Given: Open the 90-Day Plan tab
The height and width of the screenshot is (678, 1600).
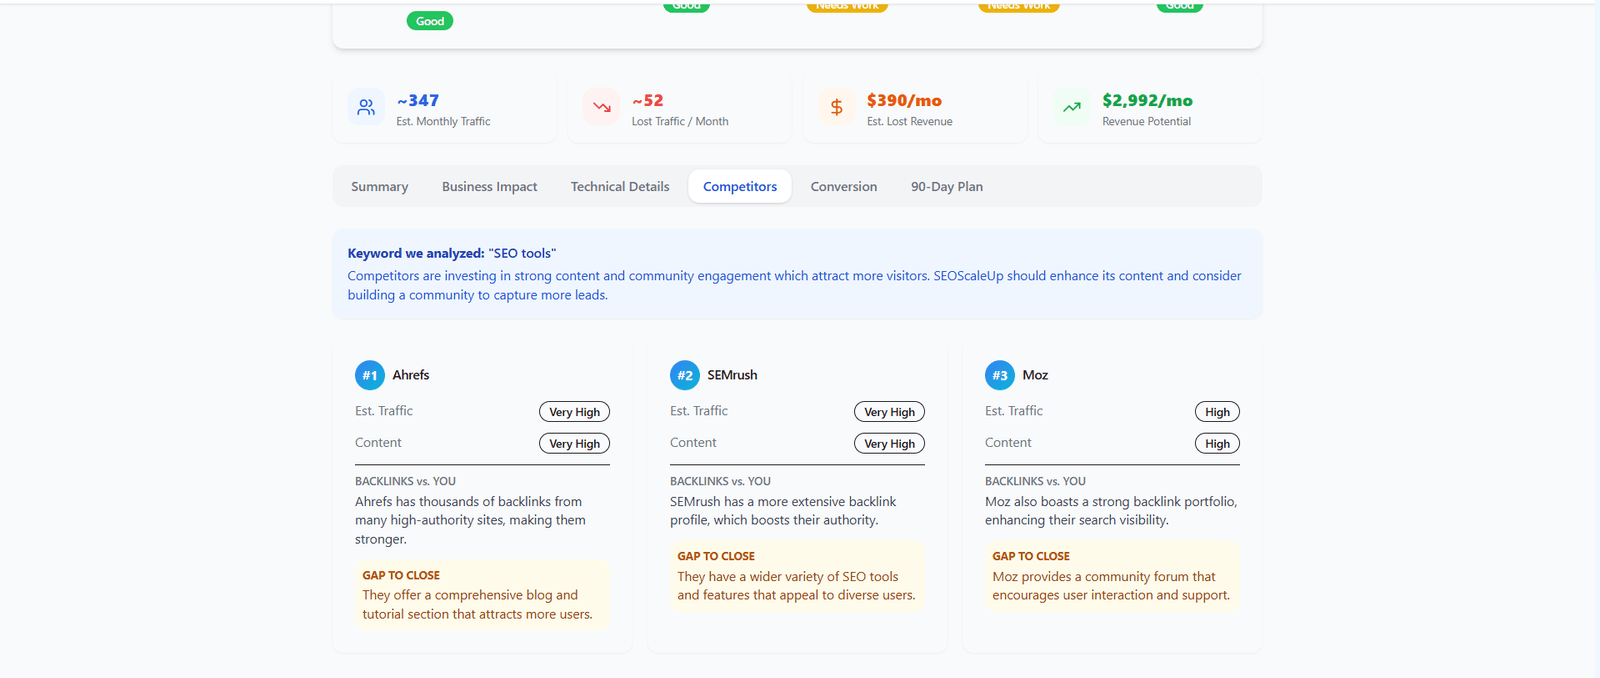Looking at the screenshot, I should 946,187.
